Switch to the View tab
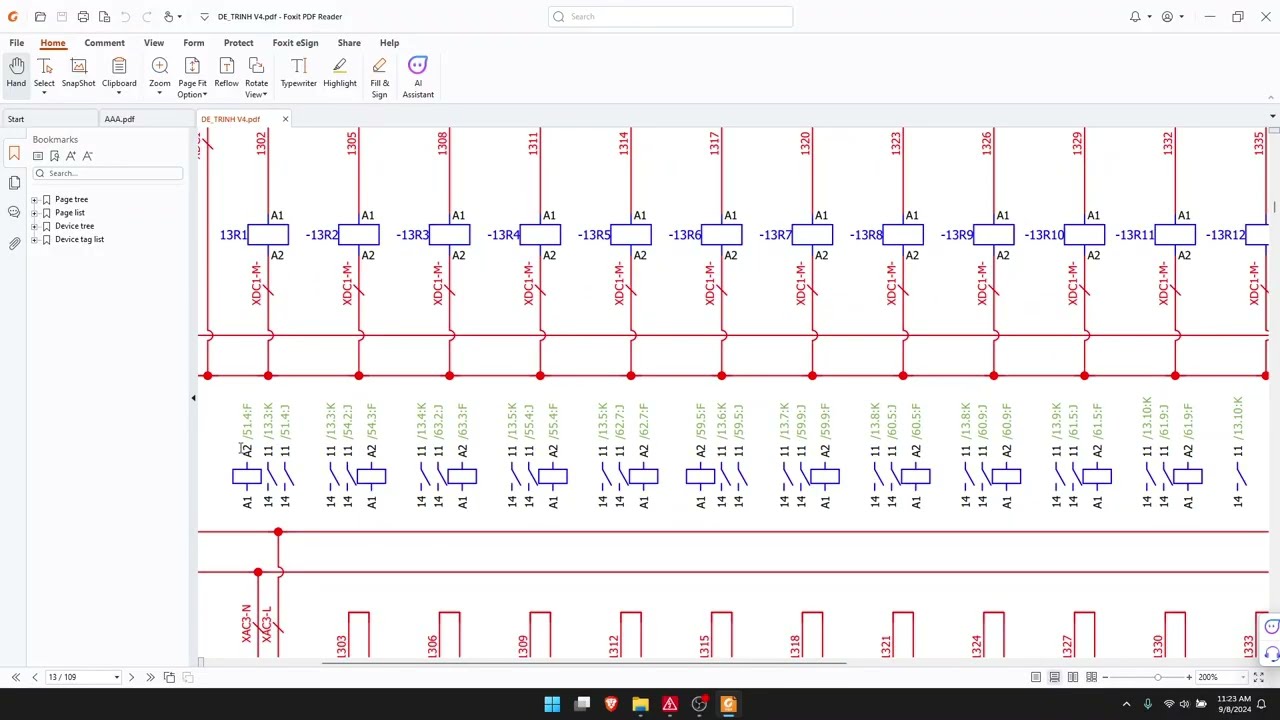 tap(154, 43)
